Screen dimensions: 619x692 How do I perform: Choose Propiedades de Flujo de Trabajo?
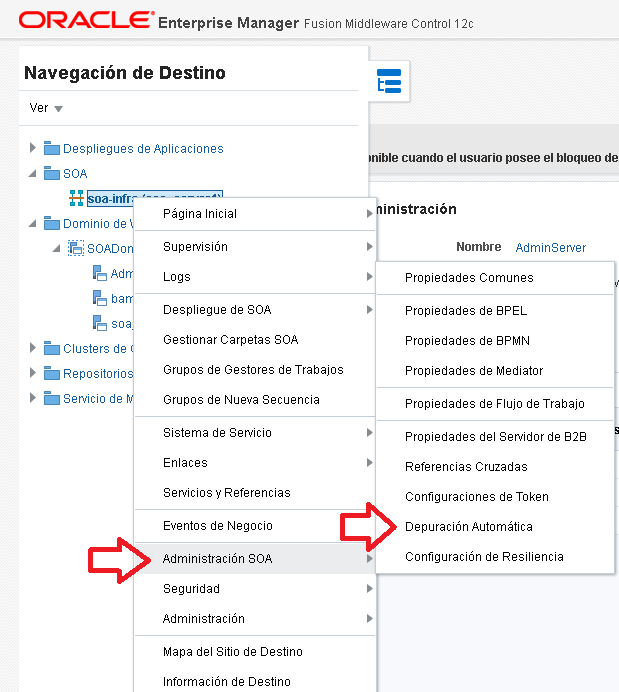pyautogui.click(x=495, y=404)
